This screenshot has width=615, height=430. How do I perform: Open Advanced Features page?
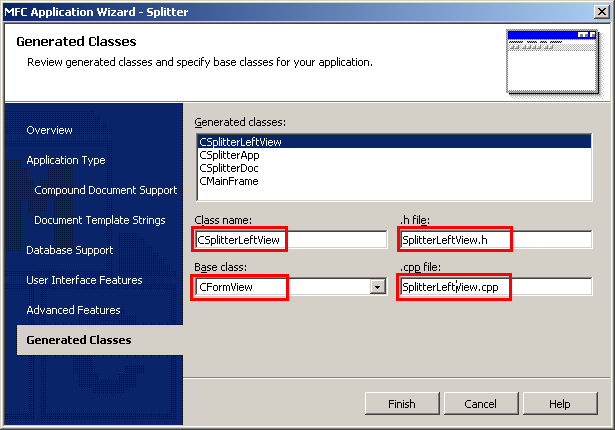point(73,310)
